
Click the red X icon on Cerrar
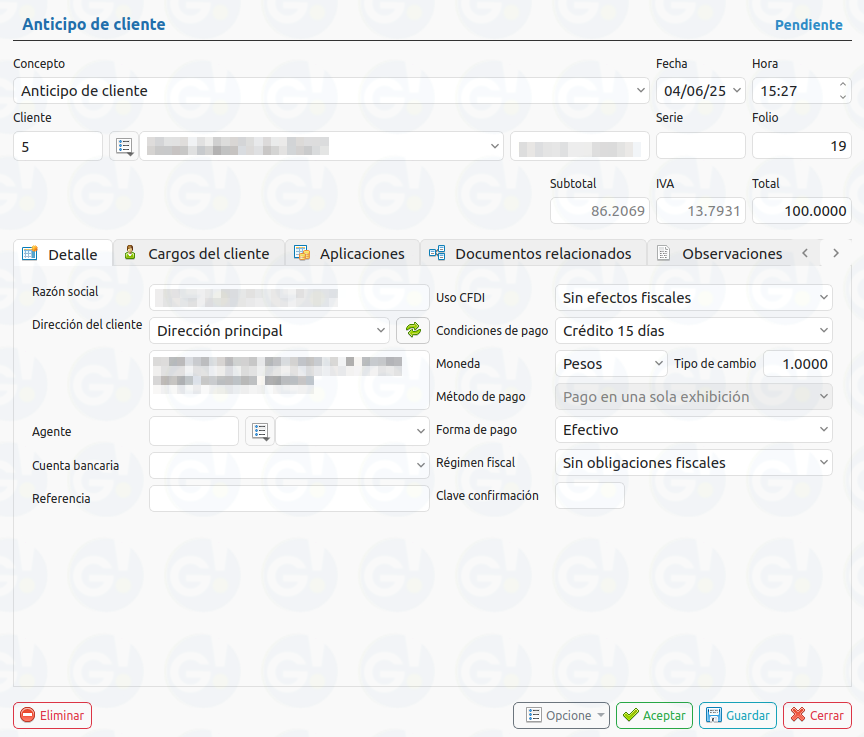797,714
